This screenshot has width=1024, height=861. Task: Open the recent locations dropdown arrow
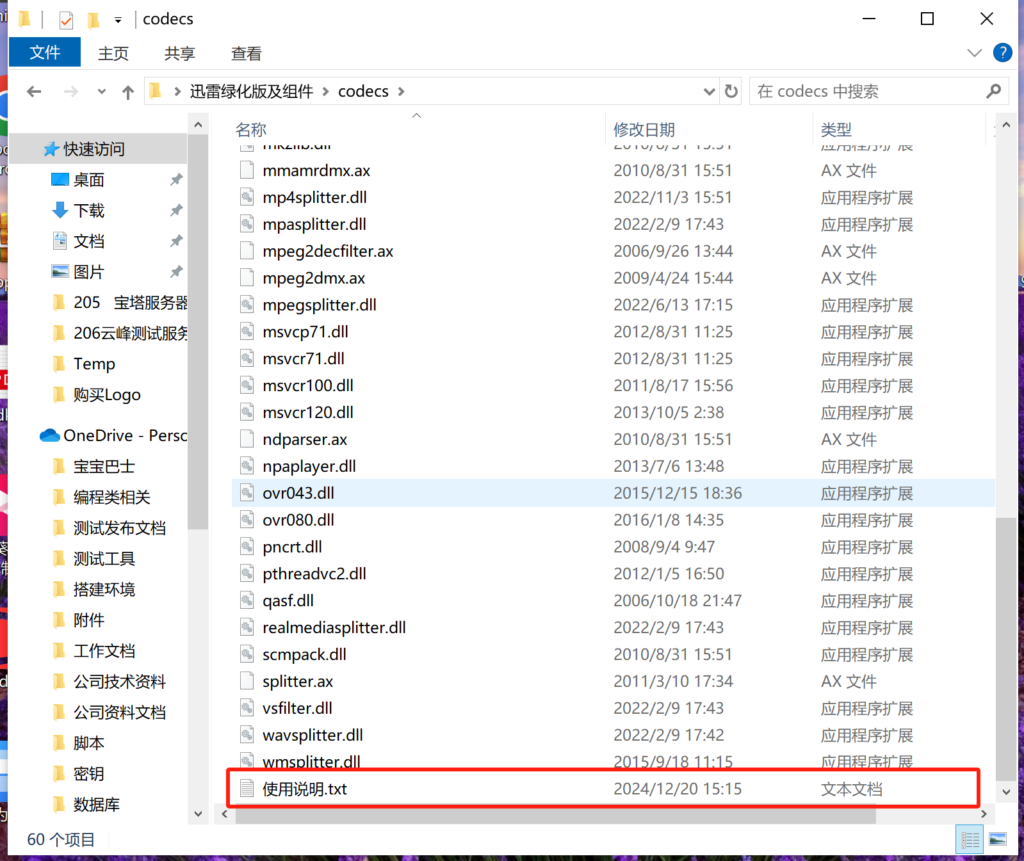100,92
